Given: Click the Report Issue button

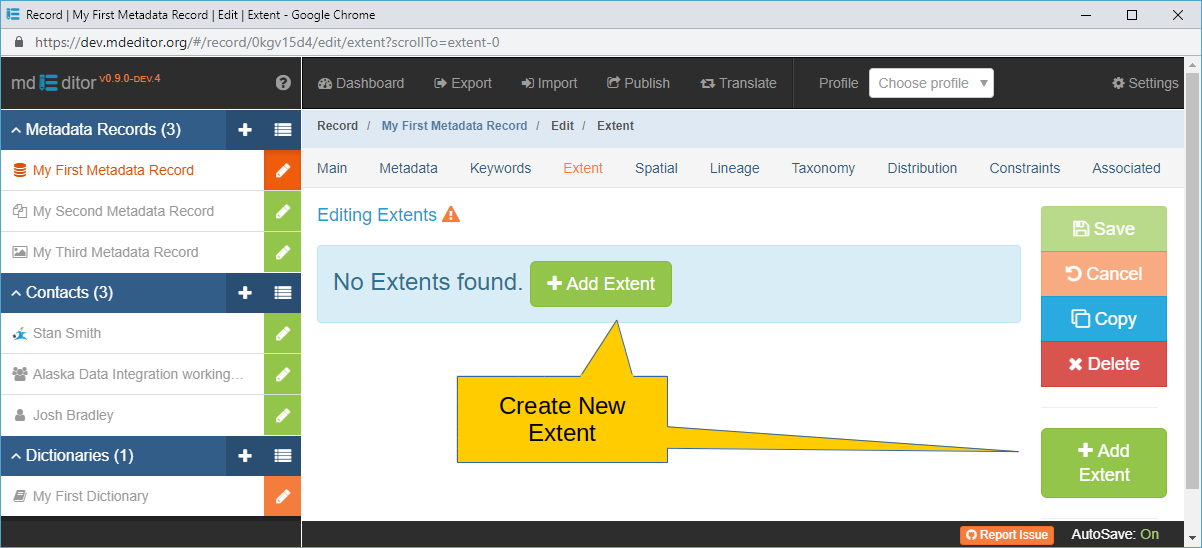Looking at the screenshot, I should pyautogui.click(x=1007, y=535).
